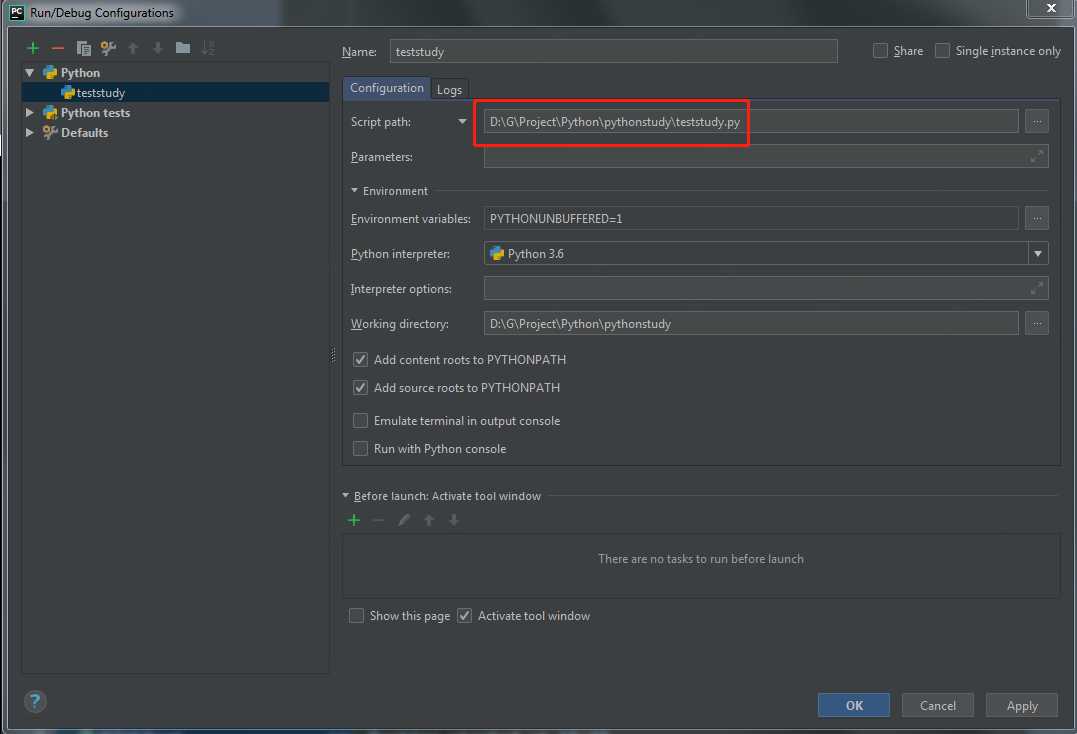Viewport: 1077px width, 734px height.
Task: Create new folder in configurations toolbar
Action: pyautogui.click(x=183, y=47)
